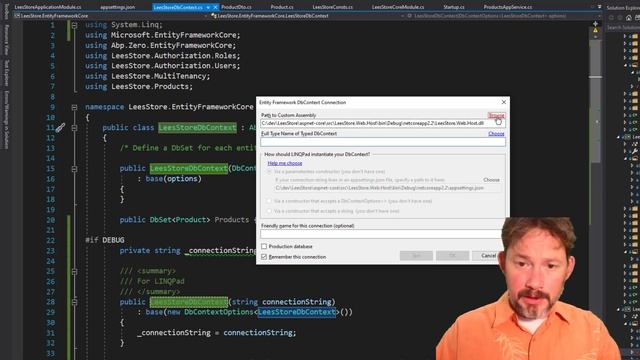Enable the Production database checkbox
This screenshot has height=360, width=640.
pyautogui.click(x=264, y=247)
